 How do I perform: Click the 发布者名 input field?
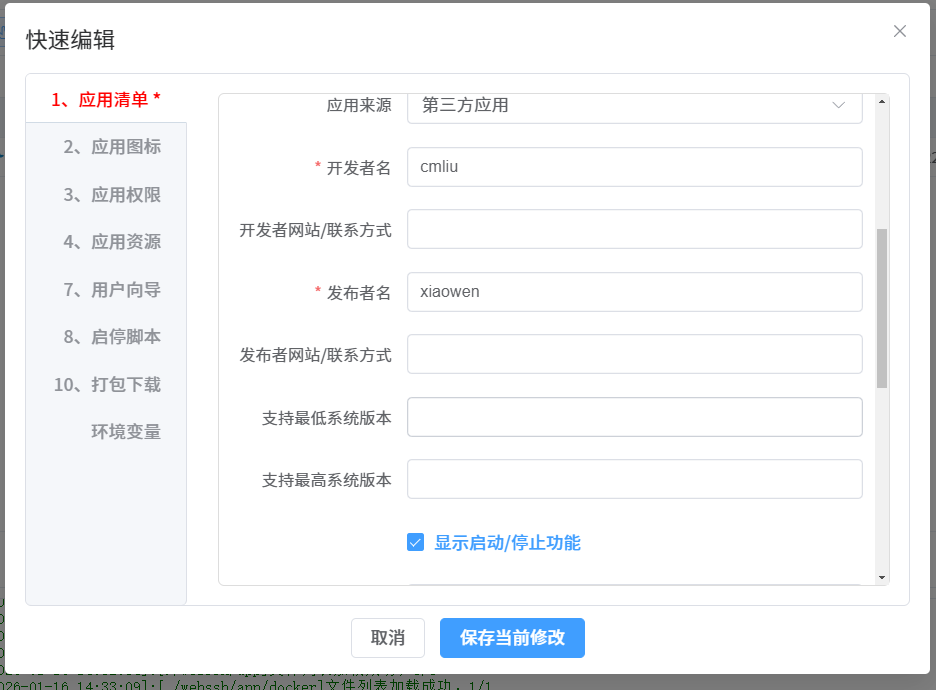[x=634, y=292]
